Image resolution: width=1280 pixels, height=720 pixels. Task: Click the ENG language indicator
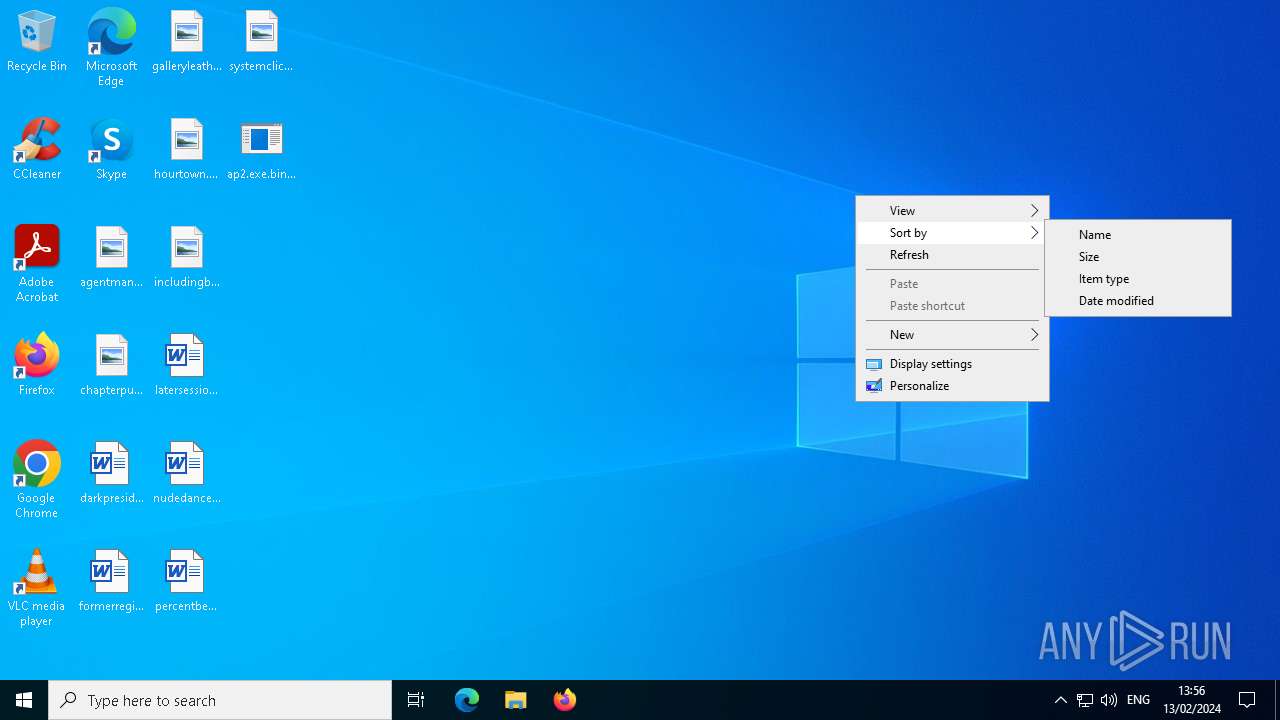pyautogui.click(x=1139, y=700)
